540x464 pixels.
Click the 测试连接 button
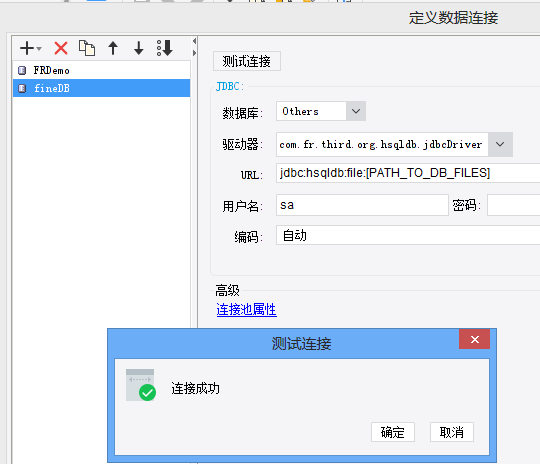coord(247,61)
